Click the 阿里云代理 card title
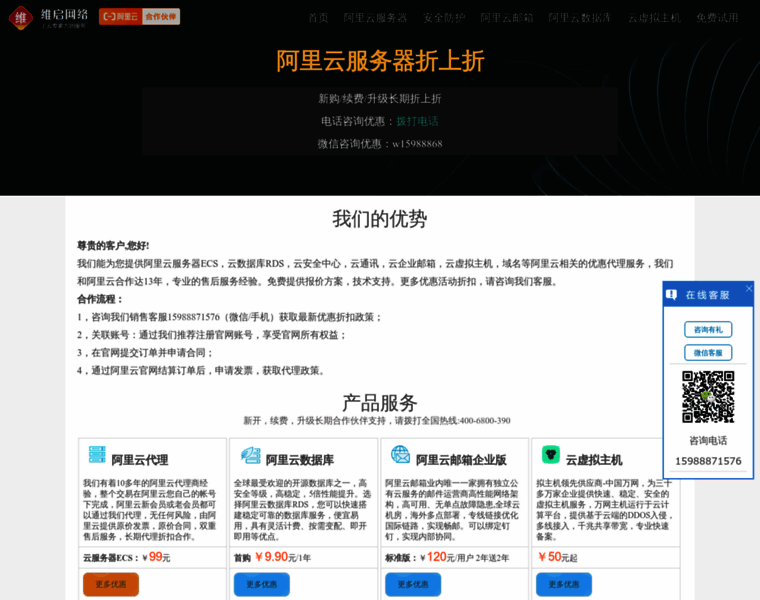The image size is (760, 600). pos(140,460)
